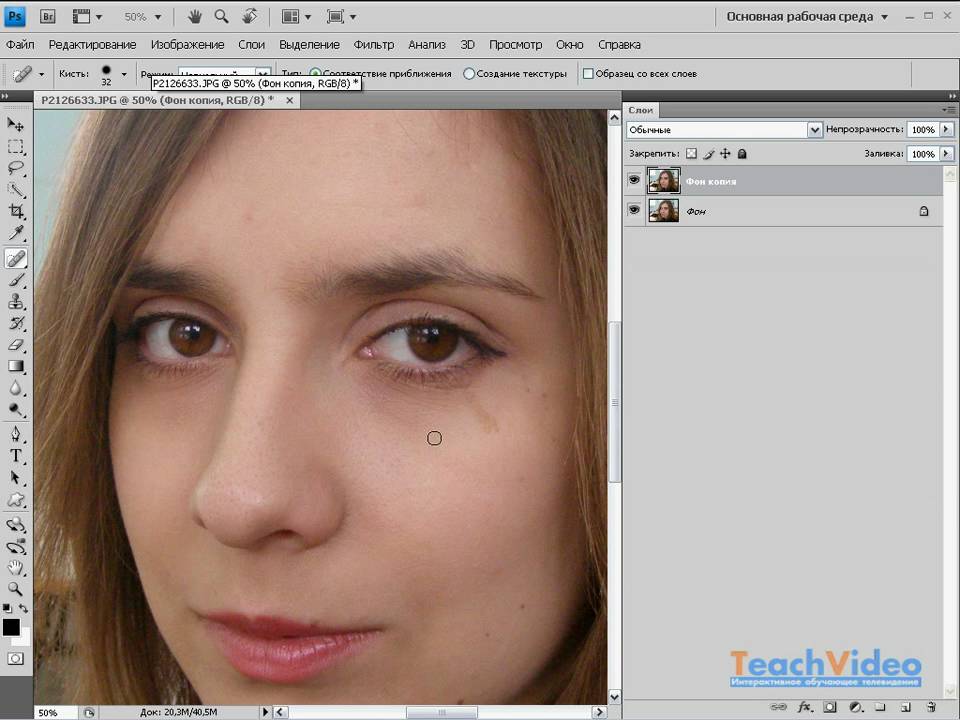Image resolution: width=960 pixels, height=720 pixels.
Task: Open the Файл menu
Action: [x=20, y=45]
